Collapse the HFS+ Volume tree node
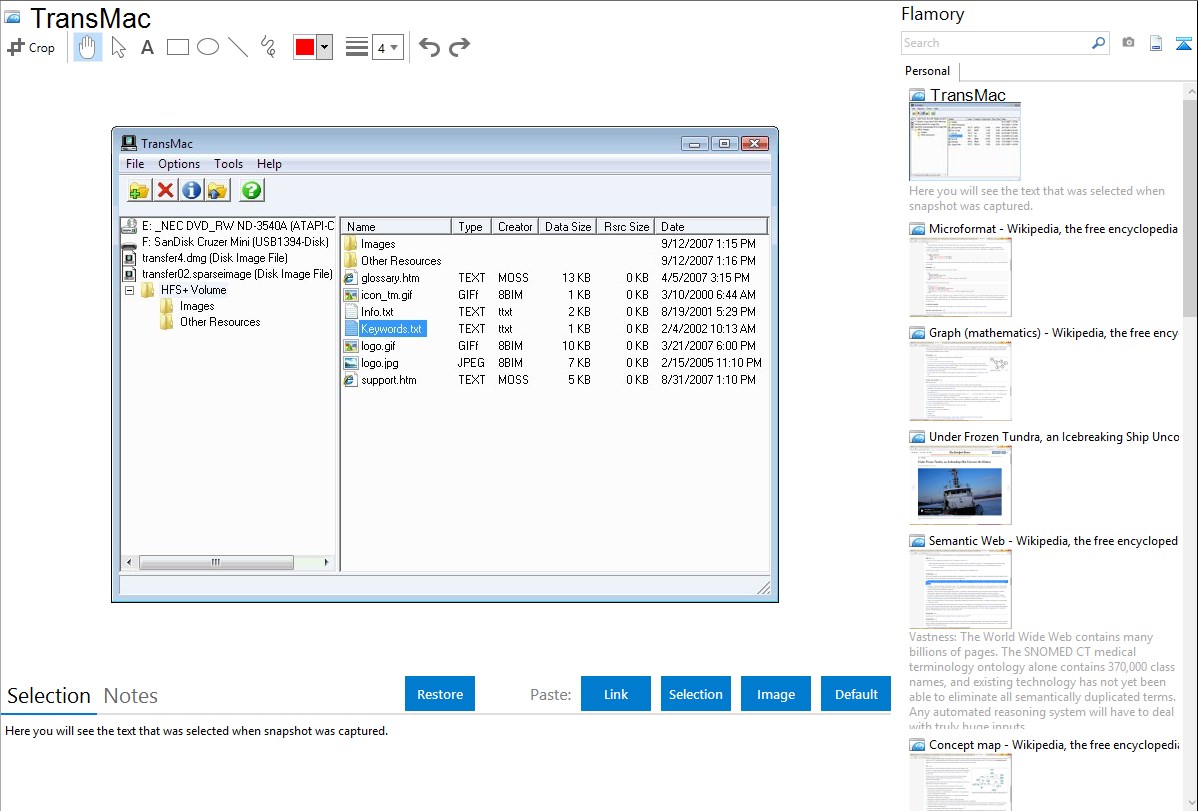1198x811 pixels. click(x=130, y=290)
